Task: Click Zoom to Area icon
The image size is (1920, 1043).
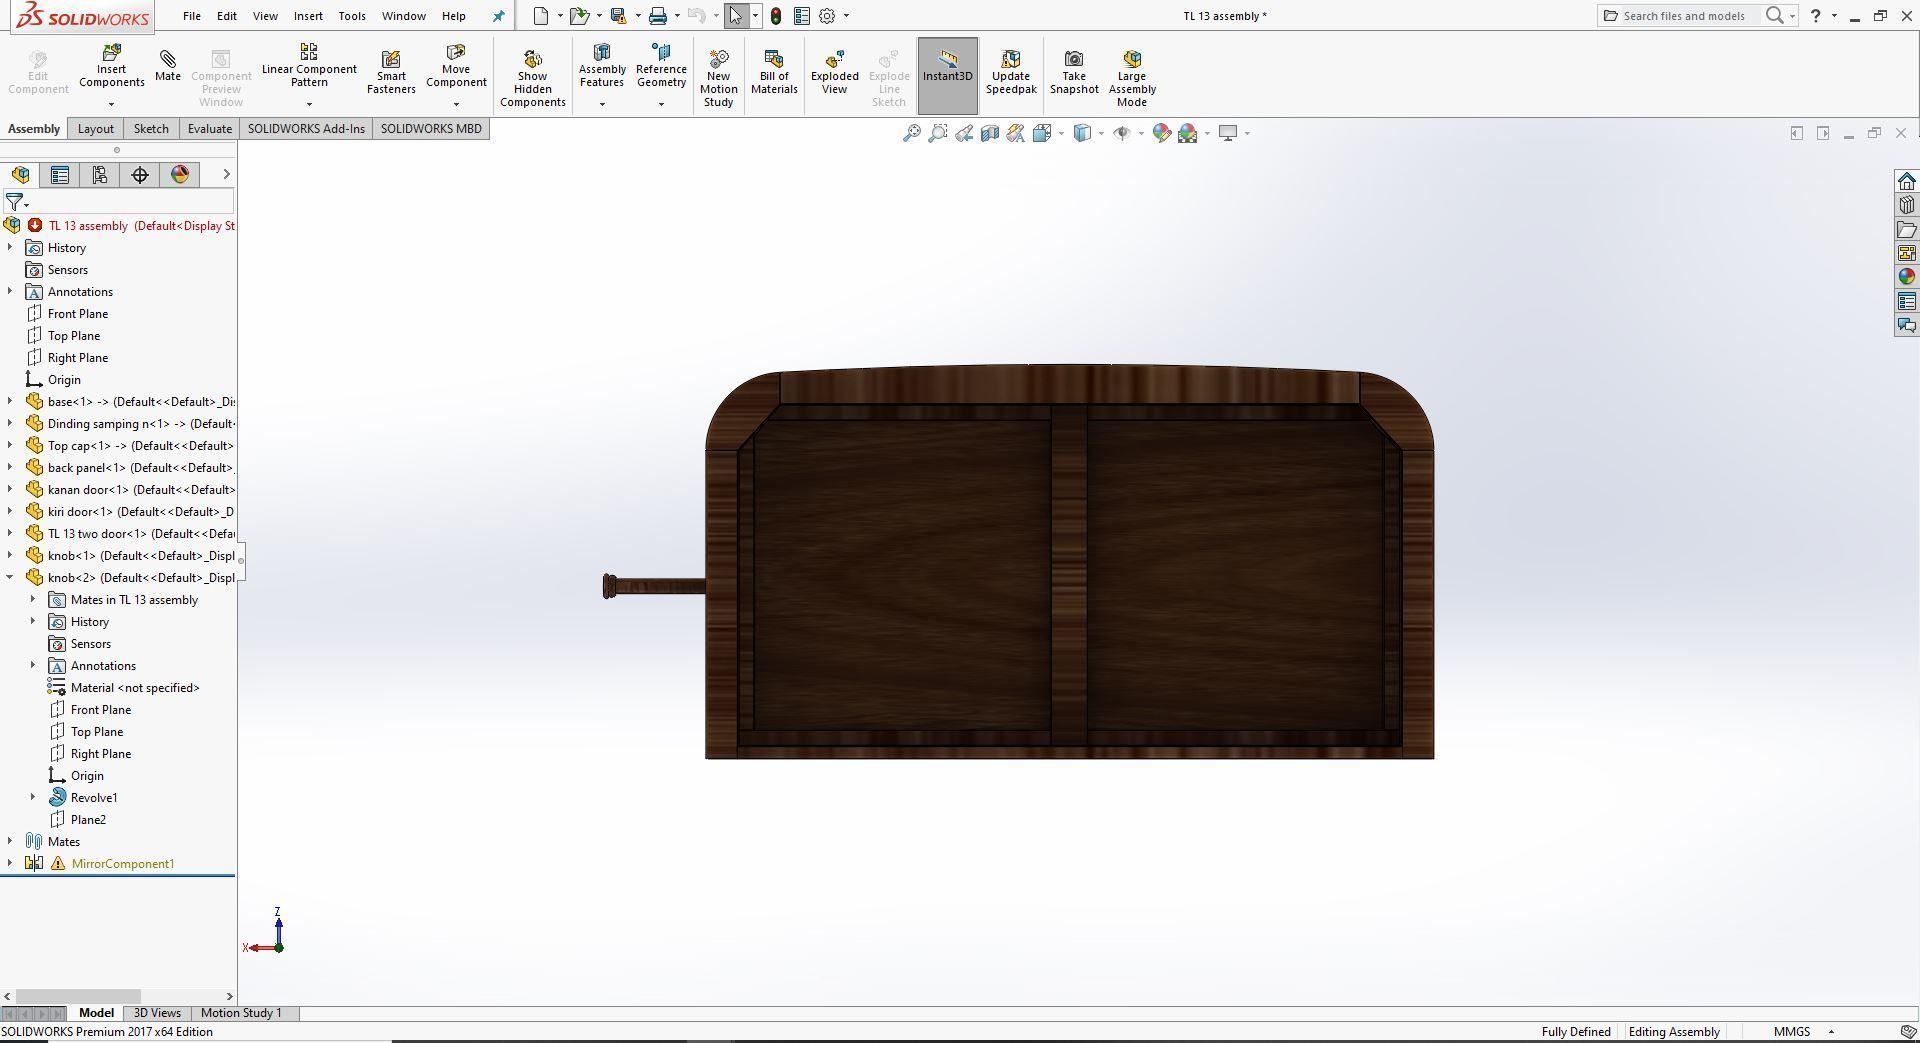Action: [937, 133]
